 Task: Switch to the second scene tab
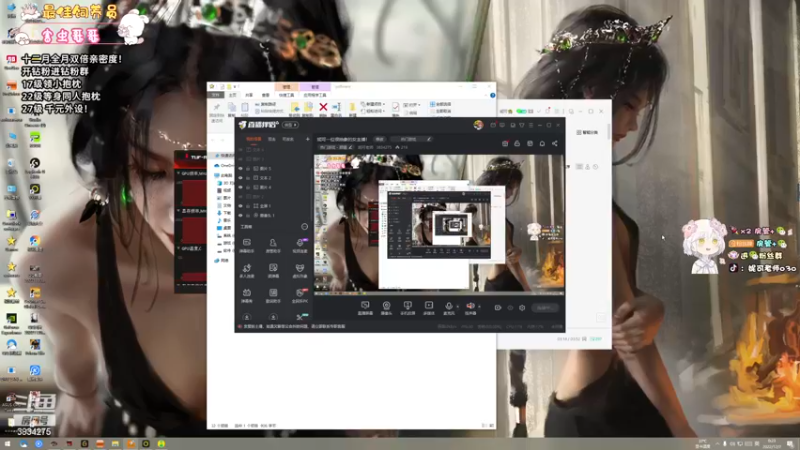pos(272,139)
